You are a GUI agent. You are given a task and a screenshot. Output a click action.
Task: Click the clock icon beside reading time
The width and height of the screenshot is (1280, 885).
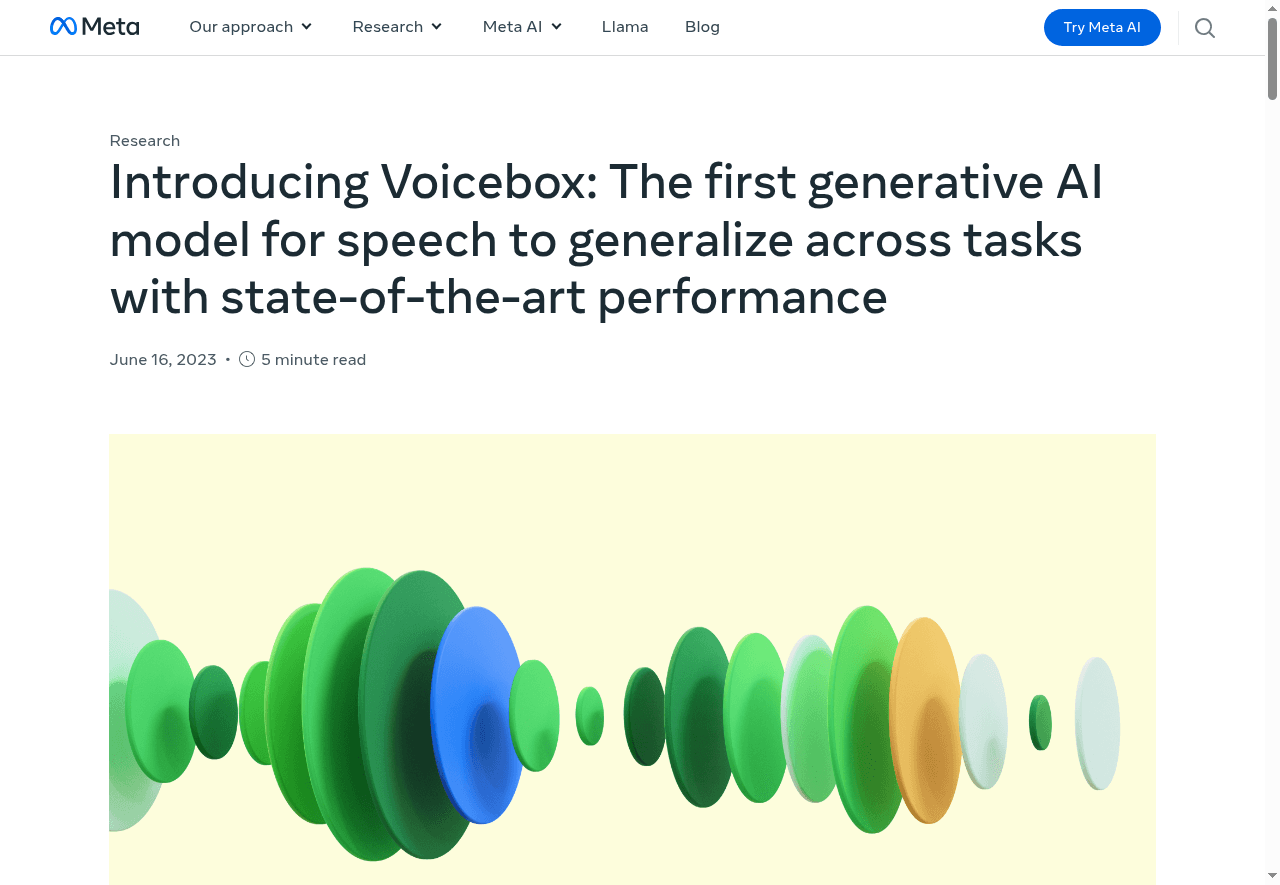click(246, 358)
